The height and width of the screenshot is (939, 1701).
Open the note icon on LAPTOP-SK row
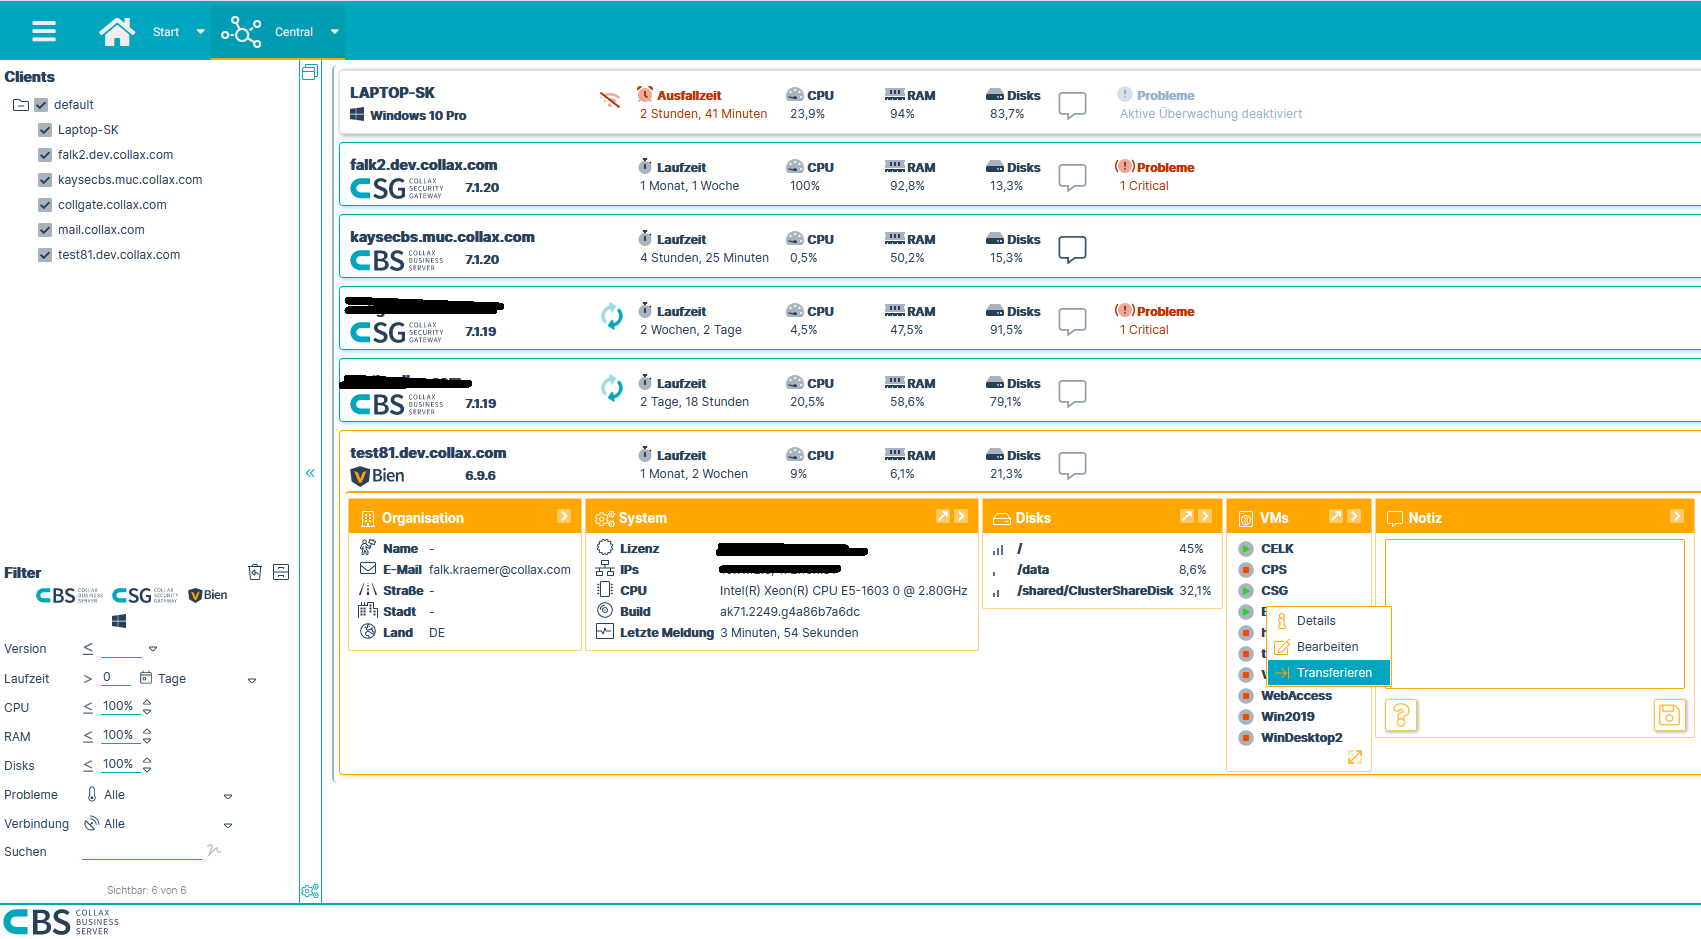pos(1072,105)
